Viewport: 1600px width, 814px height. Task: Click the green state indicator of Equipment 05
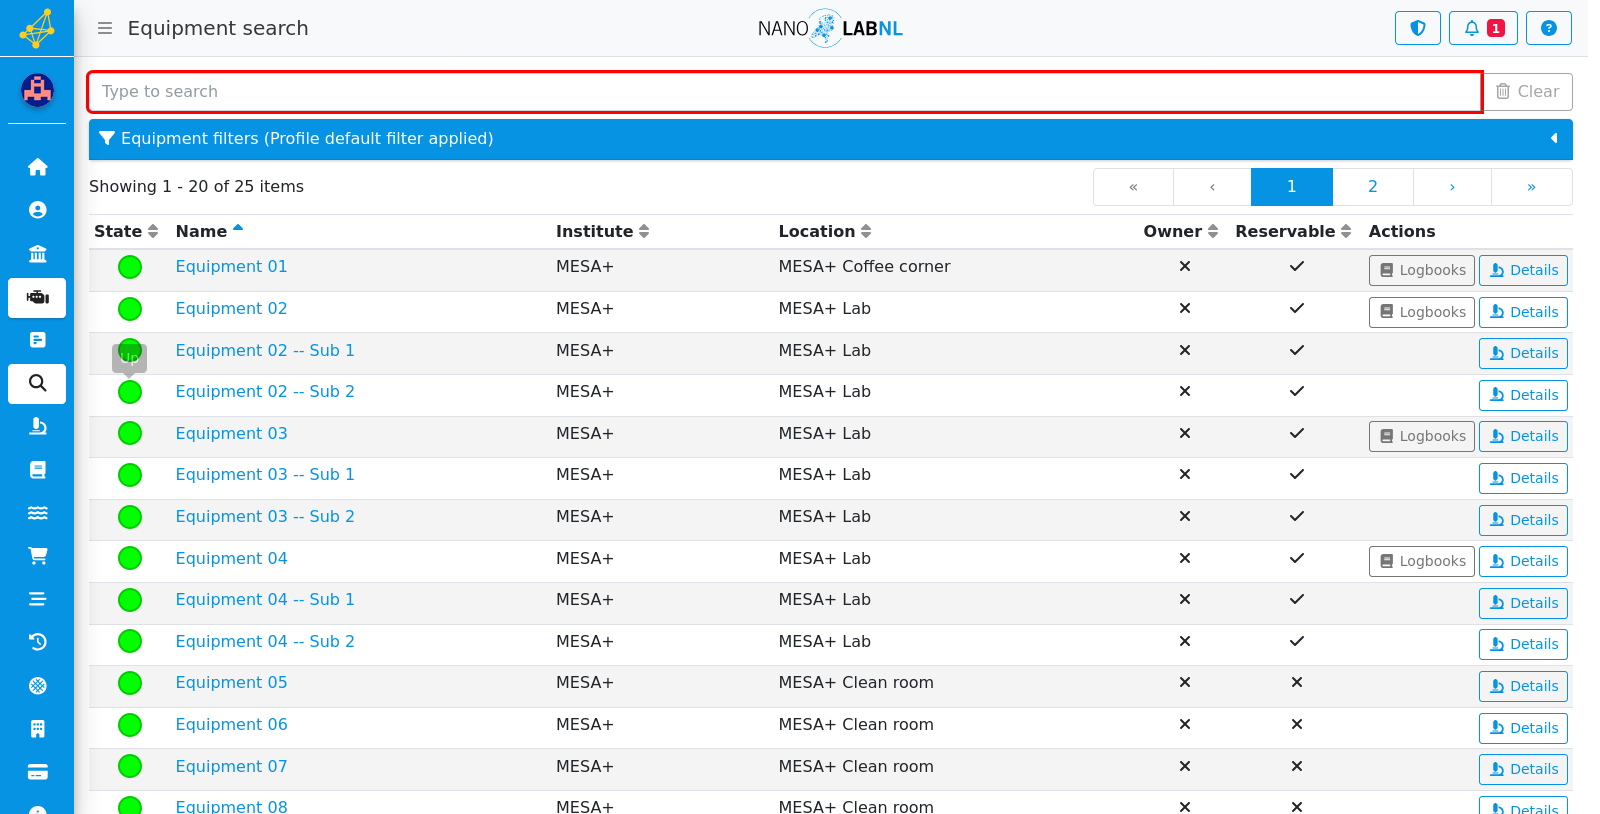(x=130, y=683)
